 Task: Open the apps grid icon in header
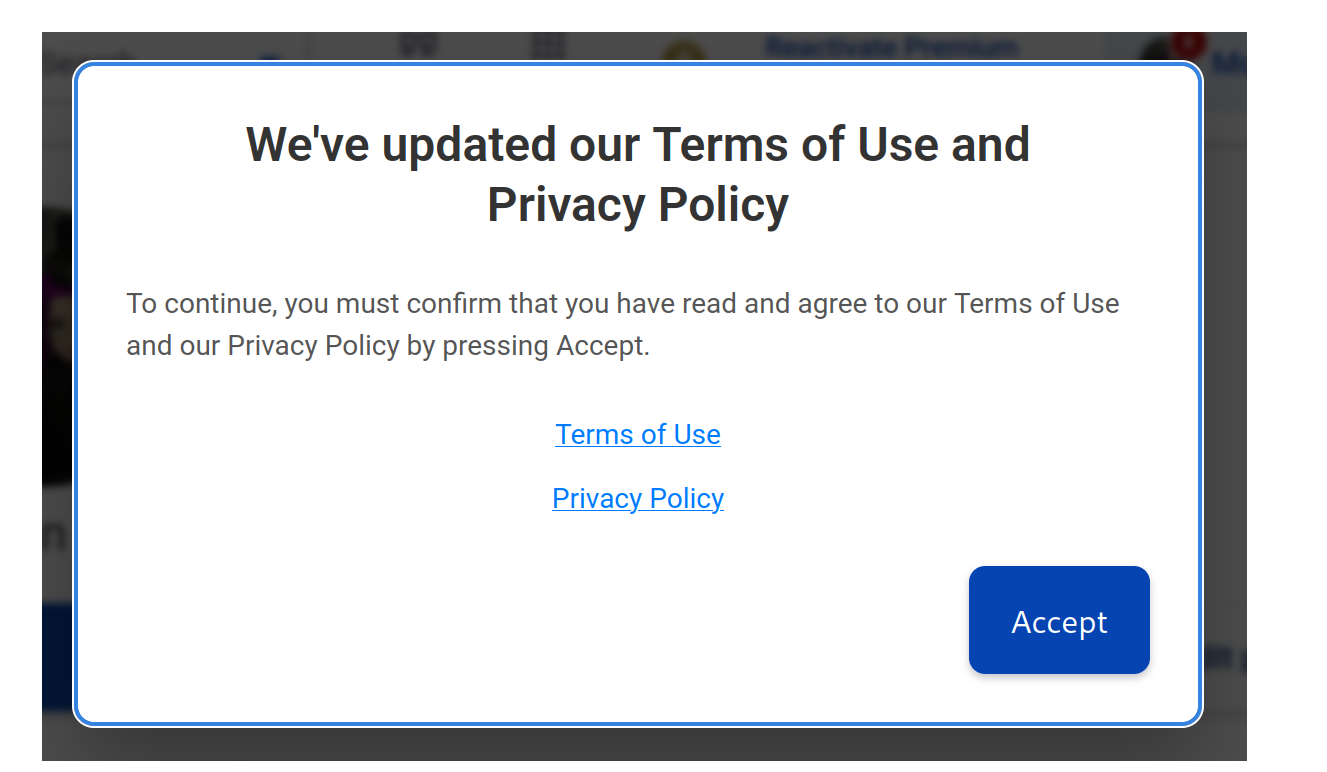coord(548,46)
